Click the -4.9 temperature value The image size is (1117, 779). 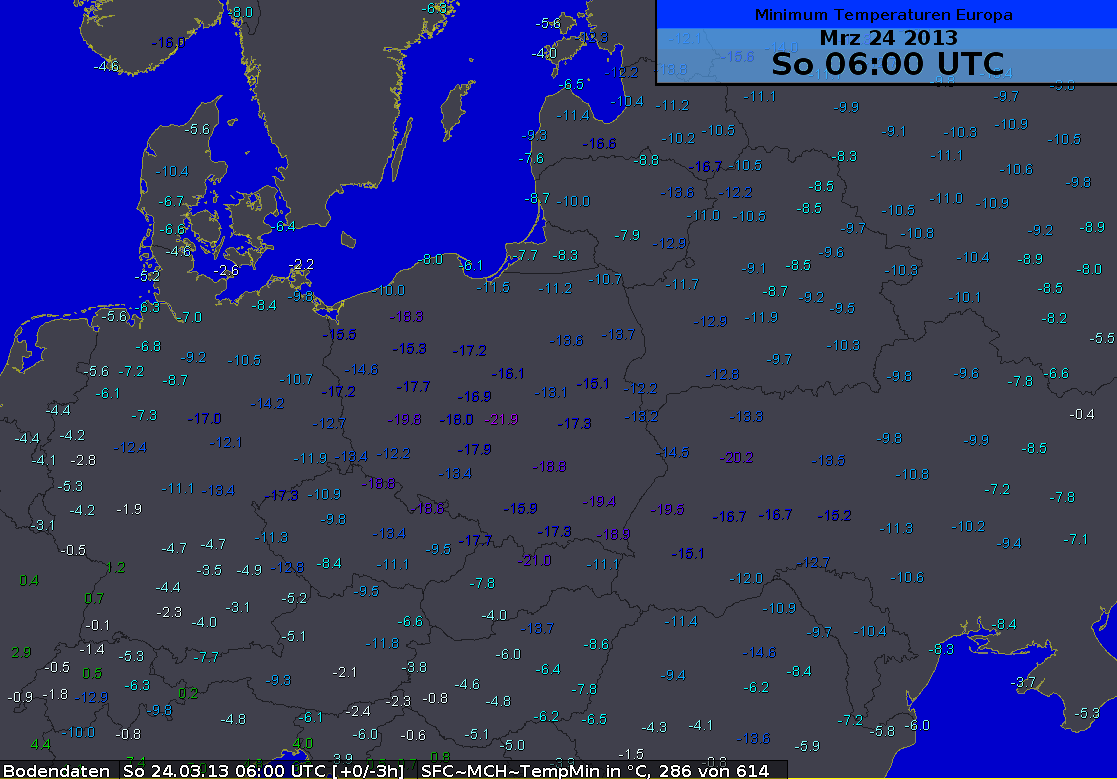pos(249,570)
